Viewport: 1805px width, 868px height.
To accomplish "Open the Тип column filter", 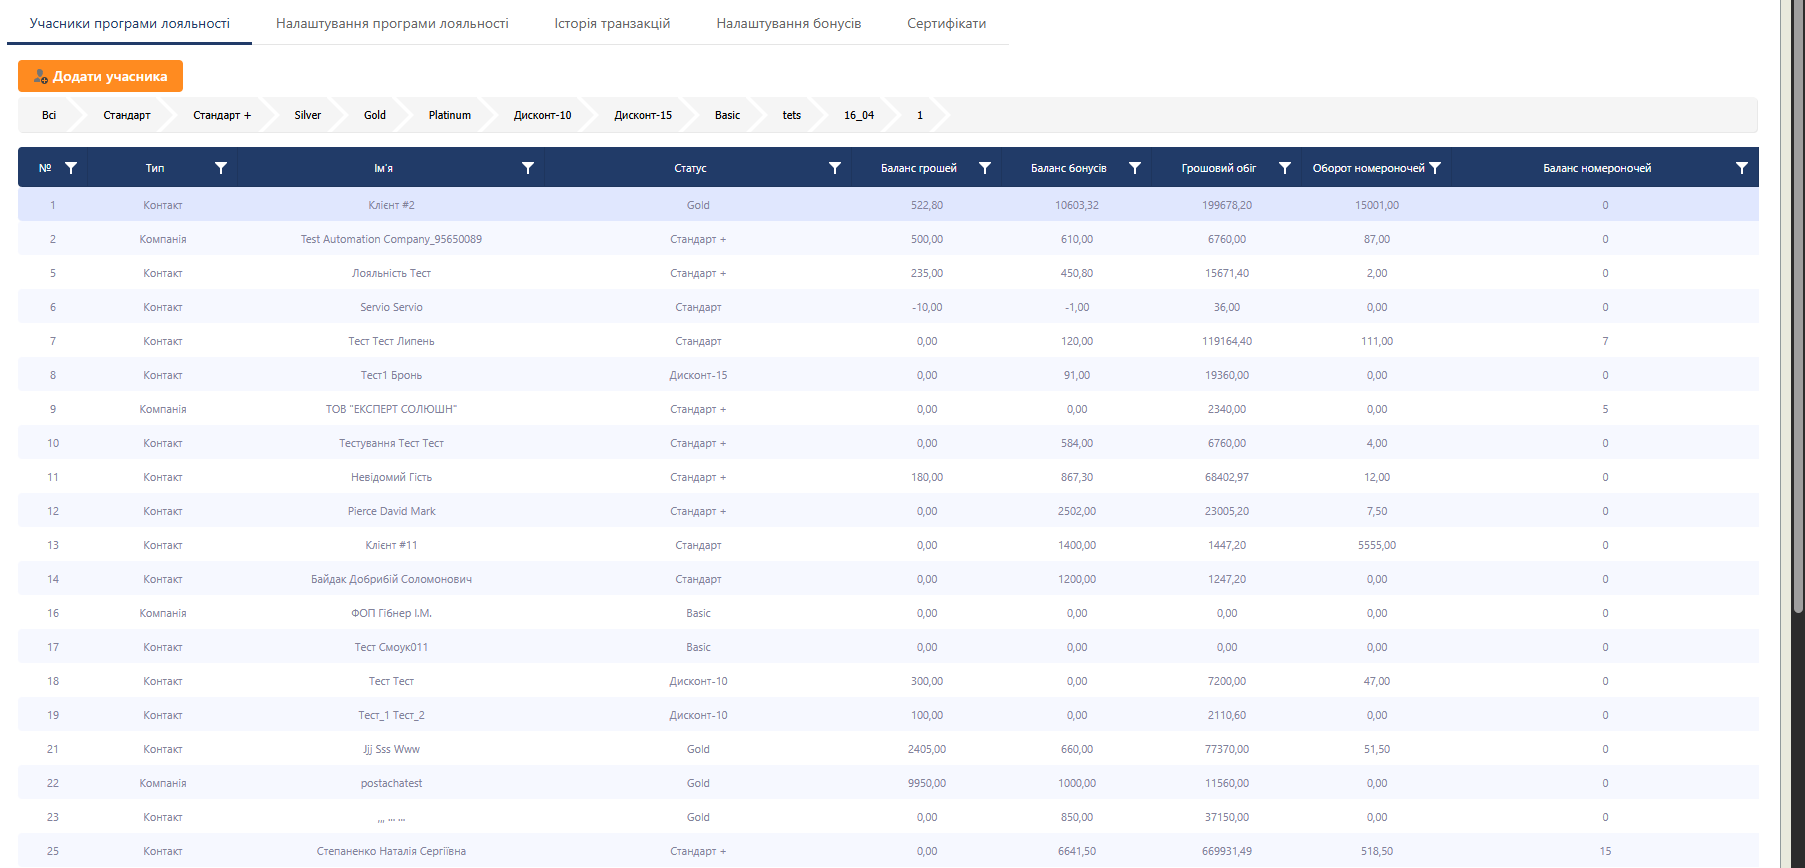I will click(x=221, y=168).
